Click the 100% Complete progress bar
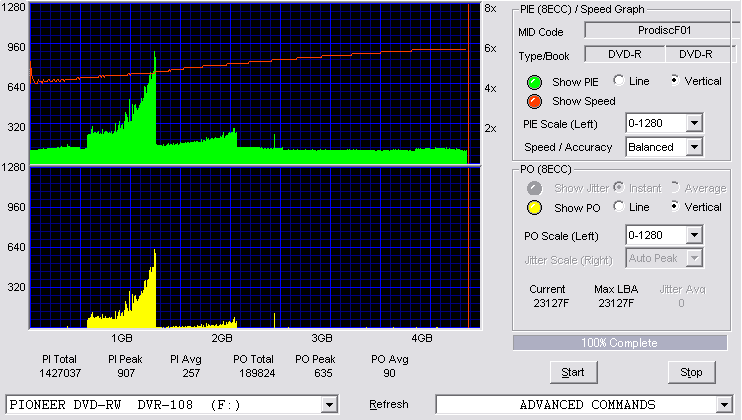Screen dimensions: 742x420 [x=619, y=343]
